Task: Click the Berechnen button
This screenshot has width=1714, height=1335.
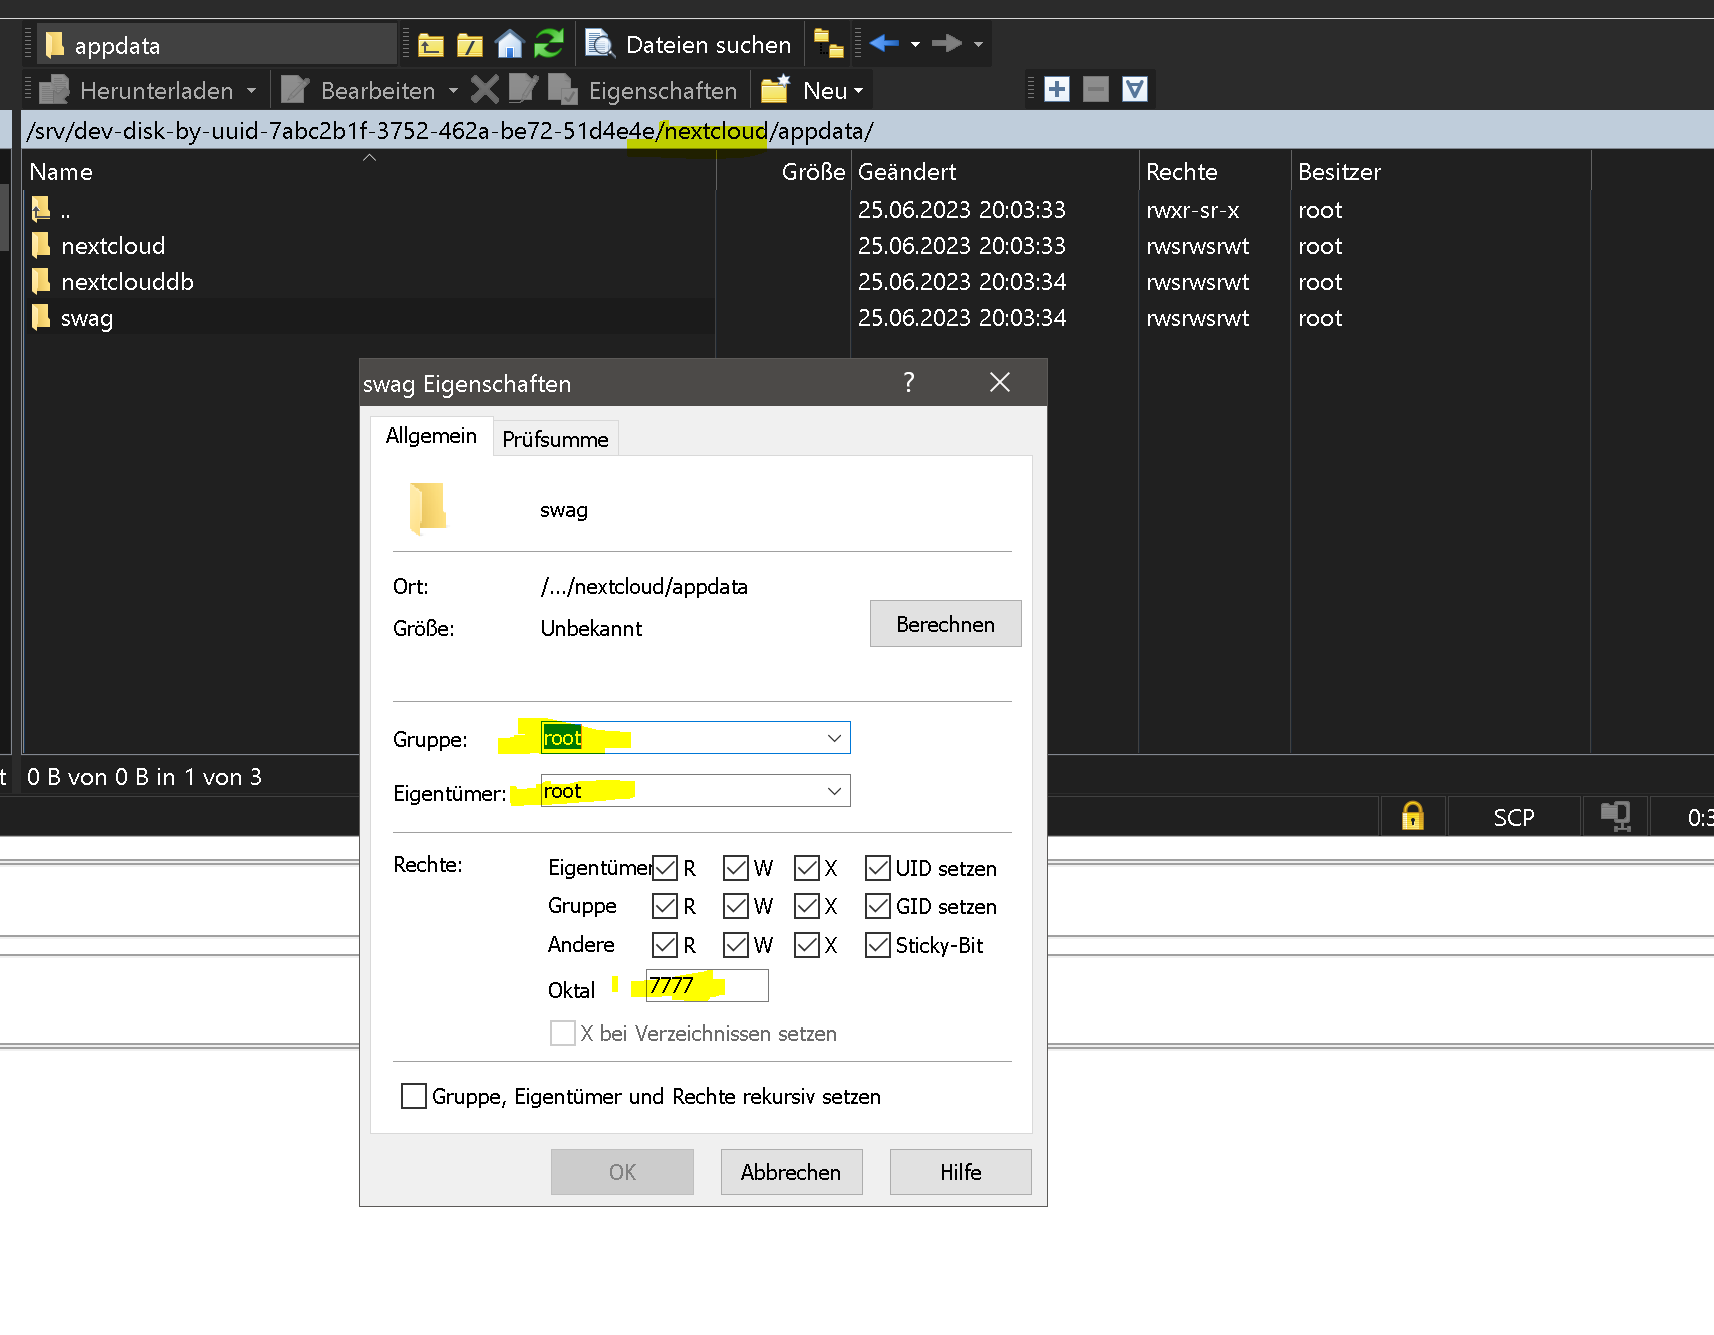Action: (x=945, y=624)
